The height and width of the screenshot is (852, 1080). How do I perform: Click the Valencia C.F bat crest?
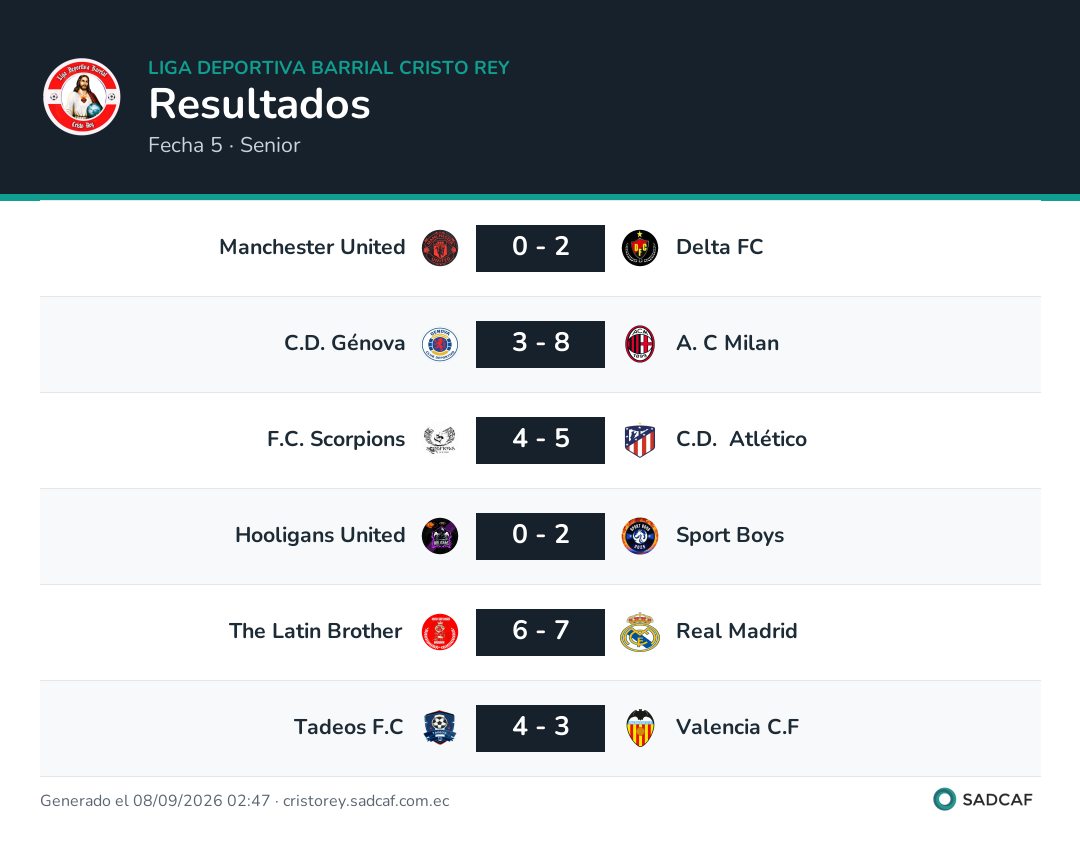pos(640,728)
